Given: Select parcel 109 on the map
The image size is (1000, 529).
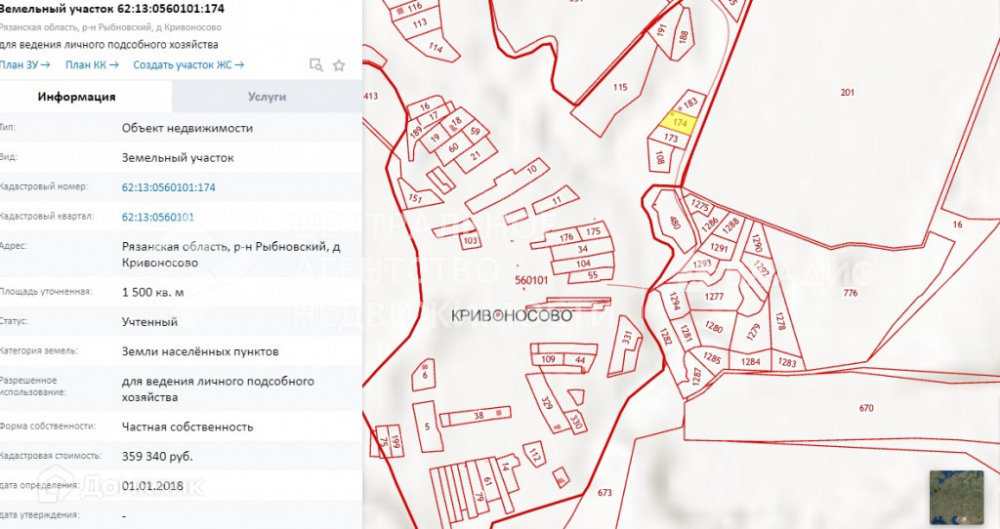Looking at the screenshot, I should point(548,359).
